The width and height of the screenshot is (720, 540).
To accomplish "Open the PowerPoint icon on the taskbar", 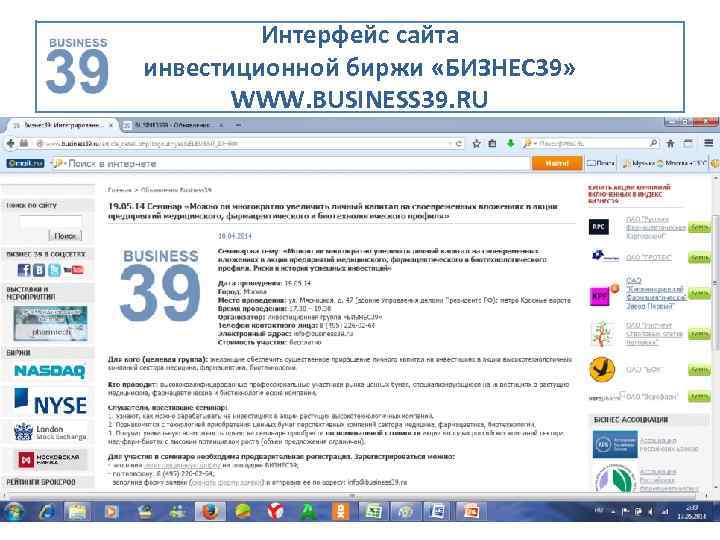I will pos(470,512).
